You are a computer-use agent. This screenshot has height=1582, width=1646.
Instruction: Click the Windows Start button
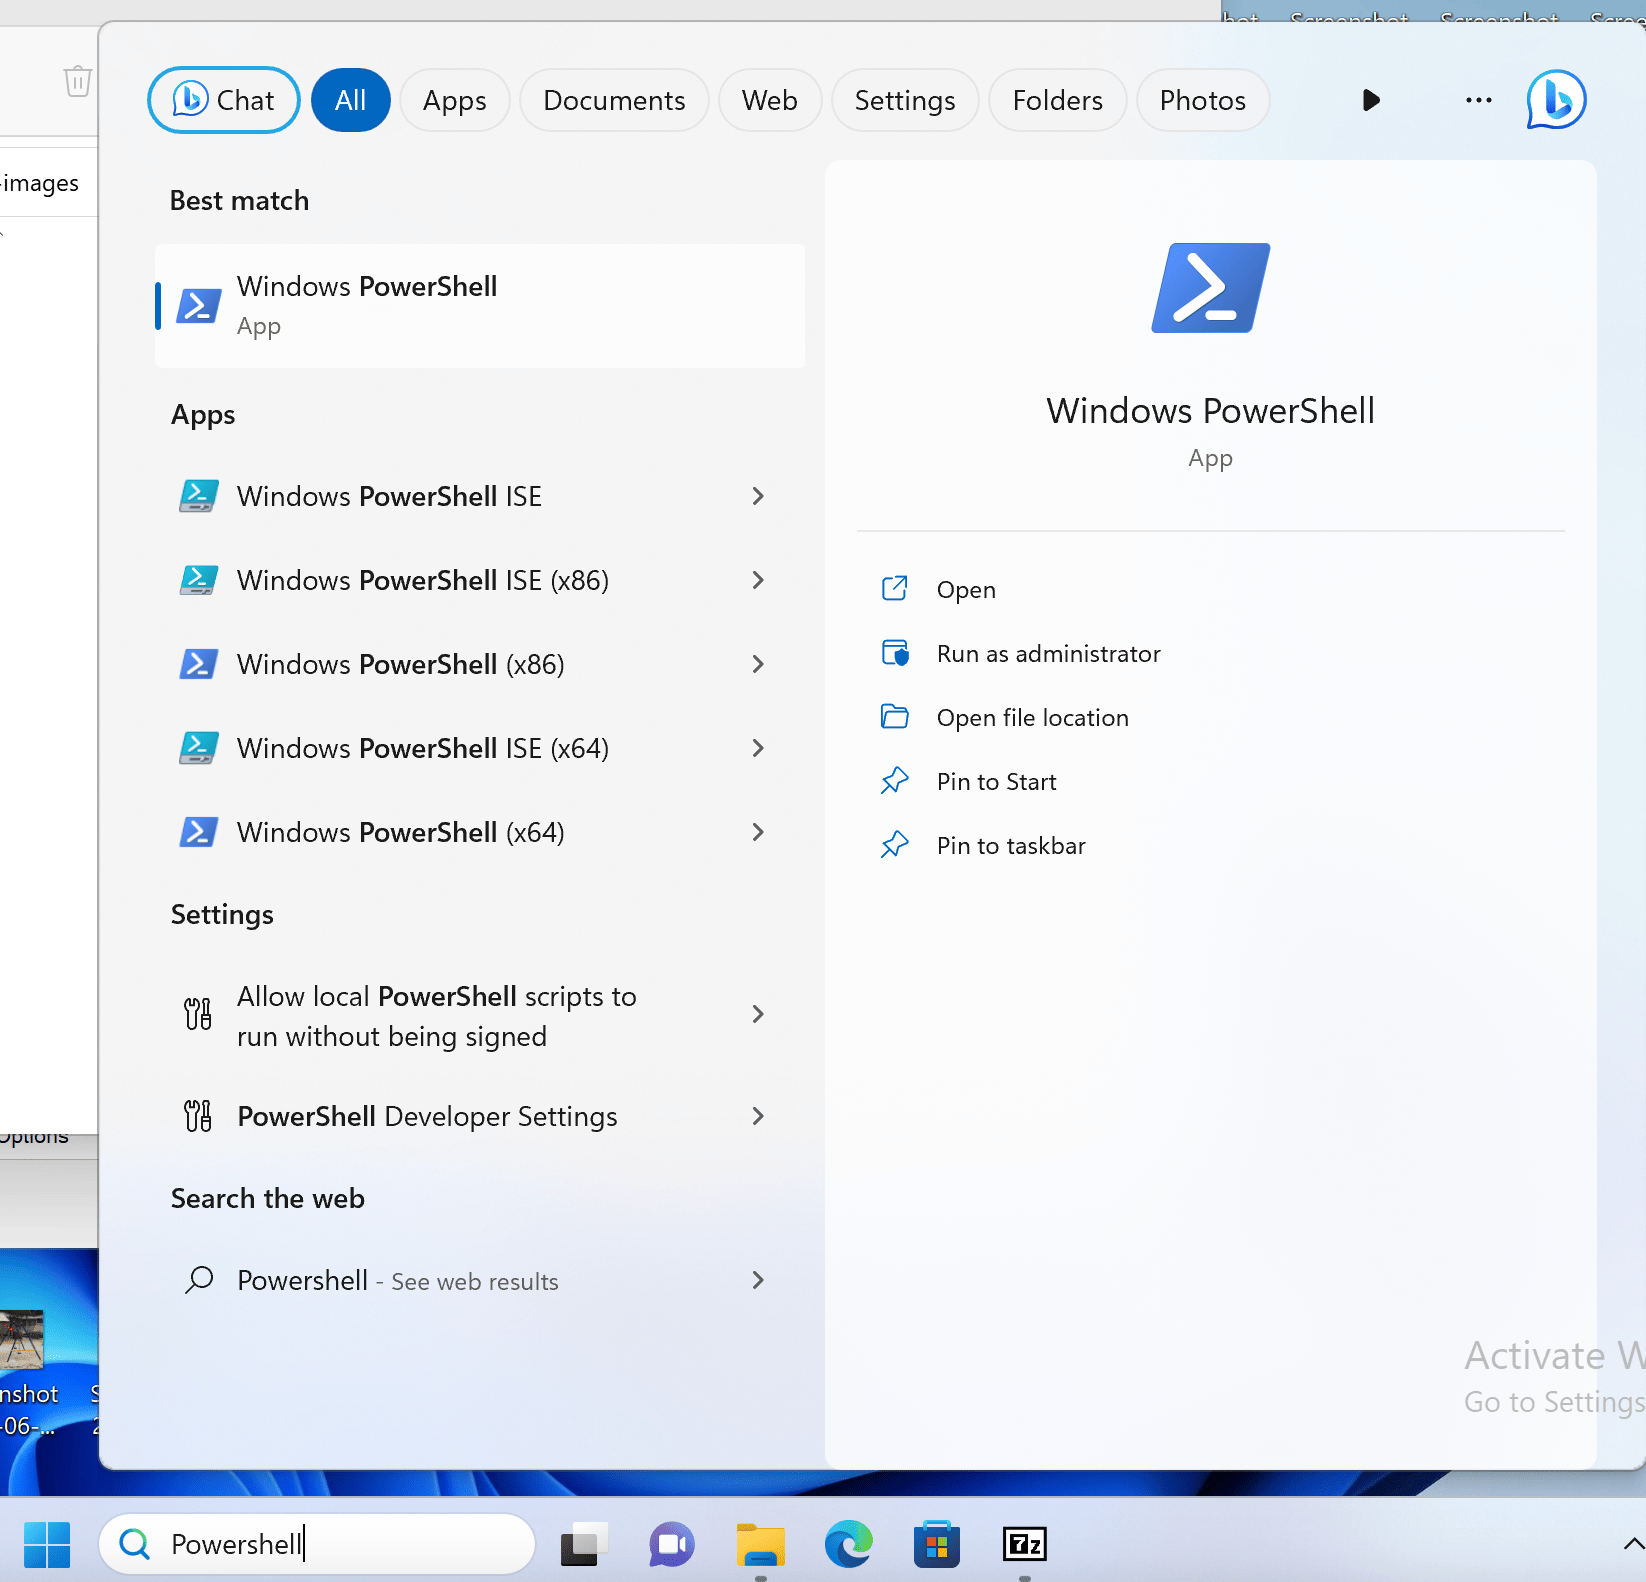[47, 1545]
